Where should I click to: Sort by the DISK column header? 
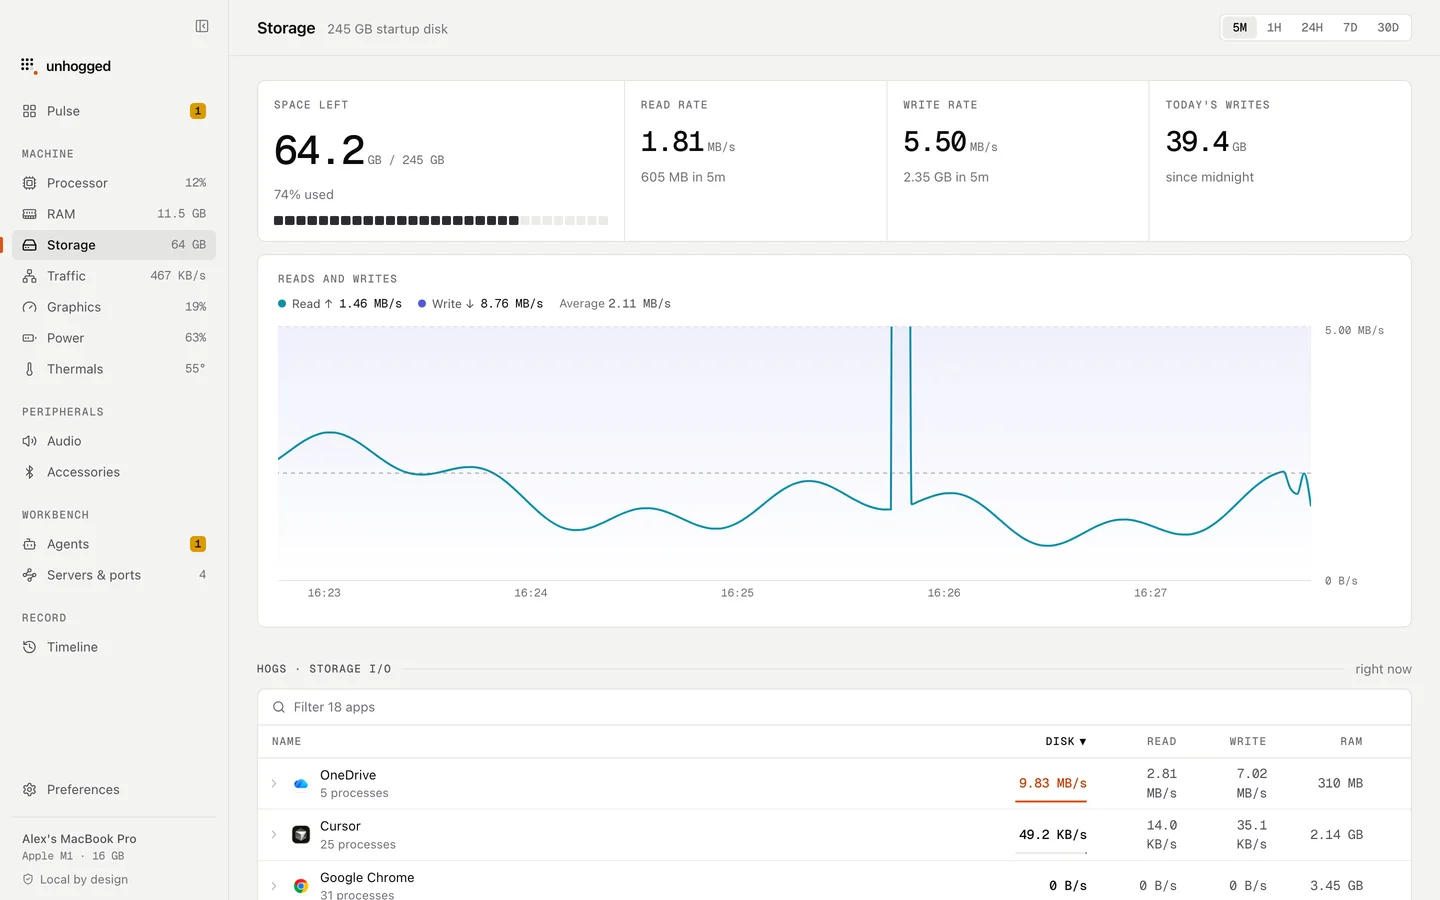tap(1066, 742)
